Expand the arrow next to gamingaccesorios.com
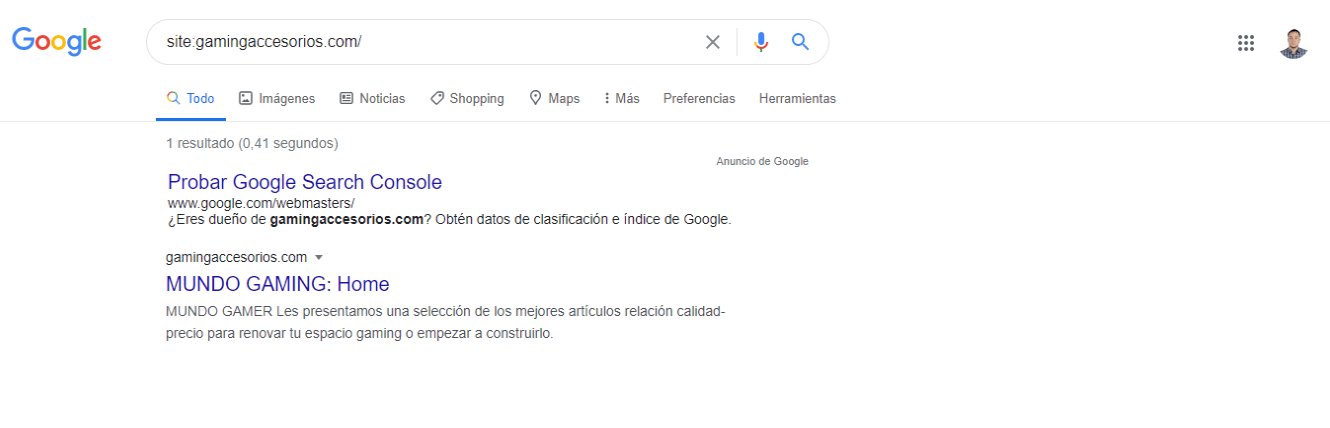This screenshot has height=428, width=1330. (319, 258)
